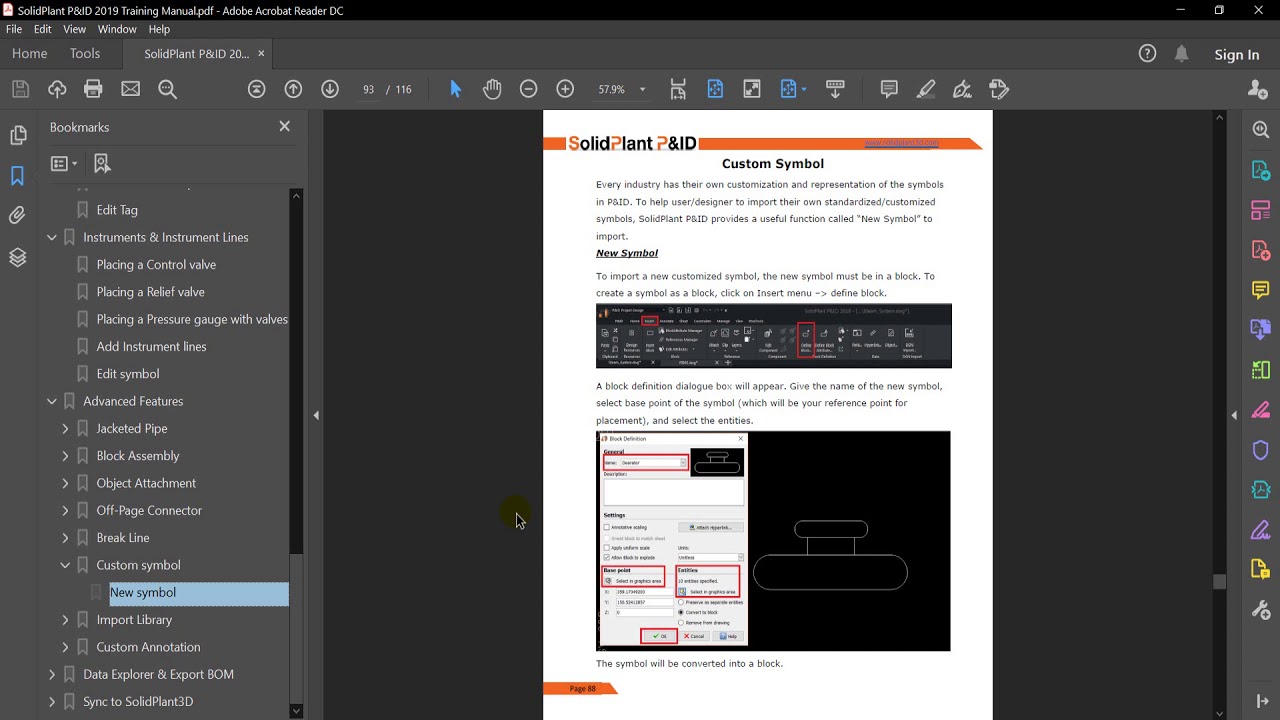Open the Add comment tool

pos(889,89)
